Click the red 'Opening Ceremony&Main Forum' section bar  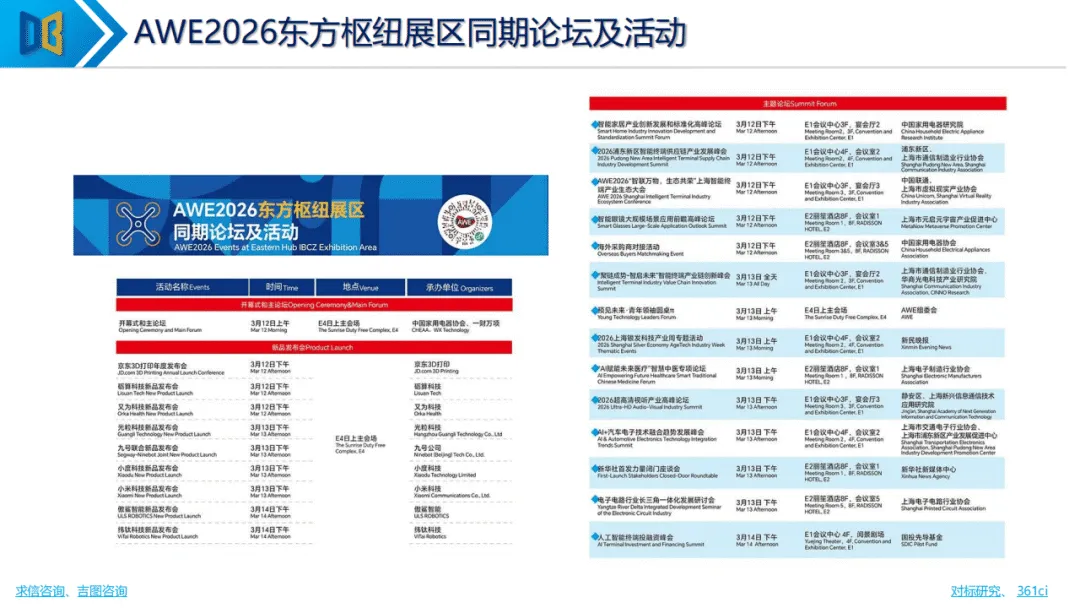click(314, 304)
